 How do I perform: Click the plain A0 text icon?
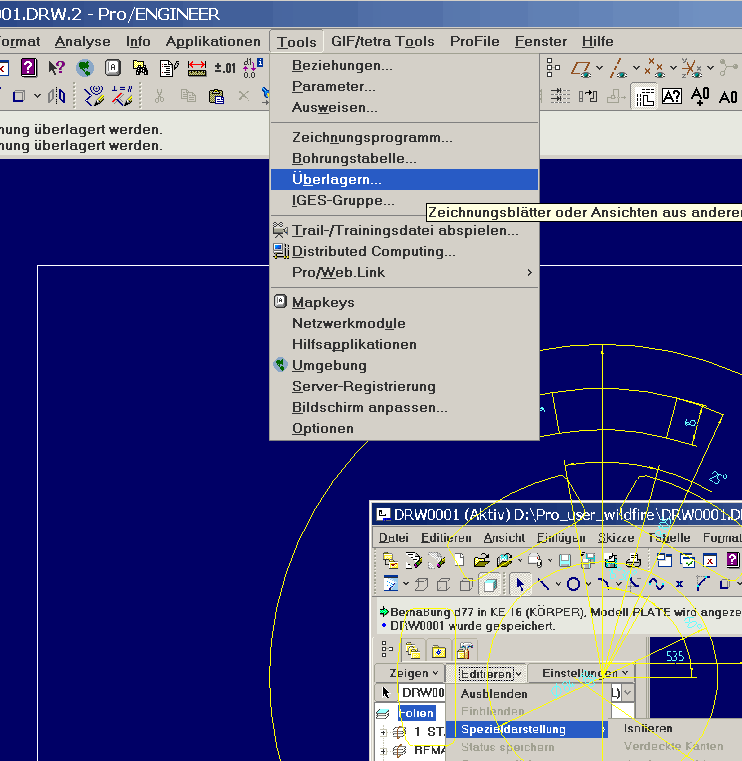[728, 97]
